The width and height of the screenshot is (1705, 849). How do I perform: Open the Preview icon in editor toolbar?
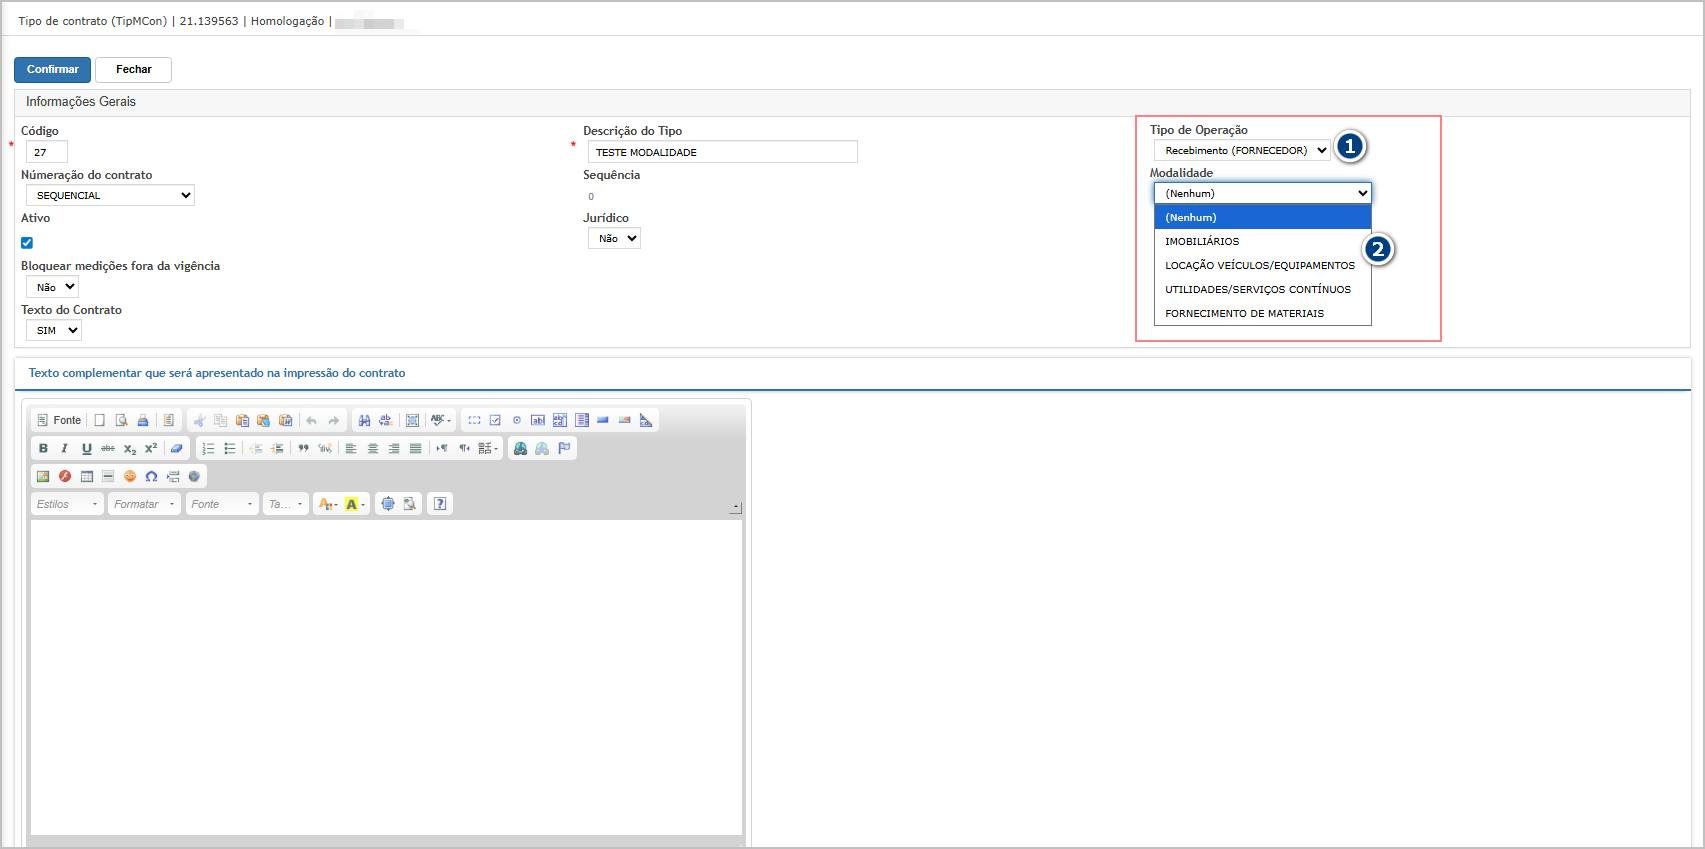tap(121, 420)
